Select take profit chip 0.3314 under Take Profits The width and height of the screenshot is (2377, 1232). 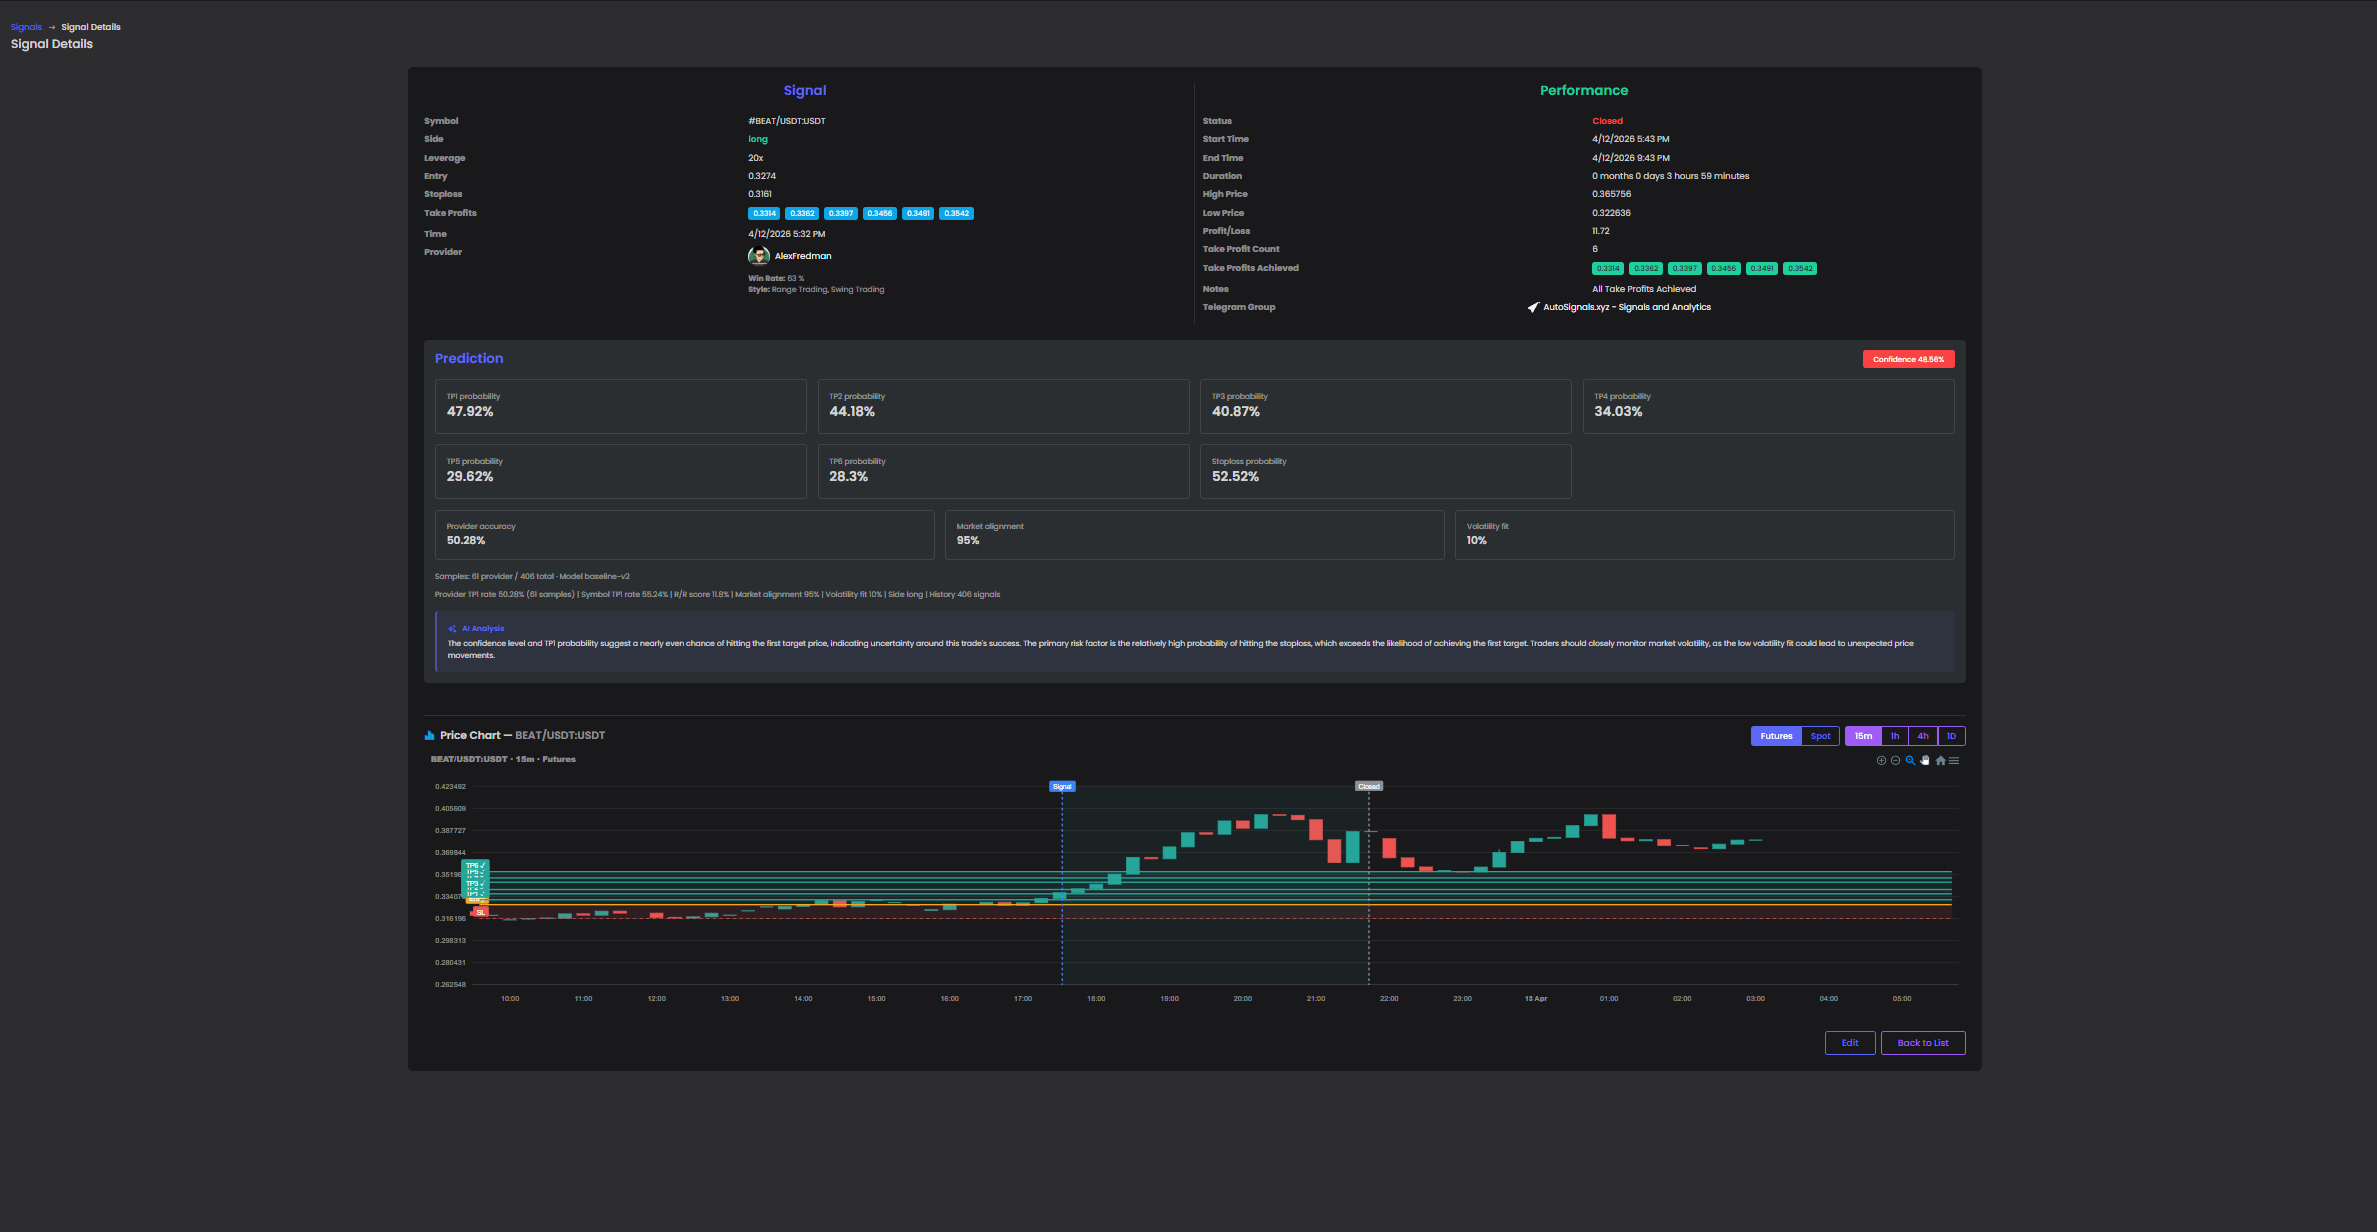click(763, 213)
